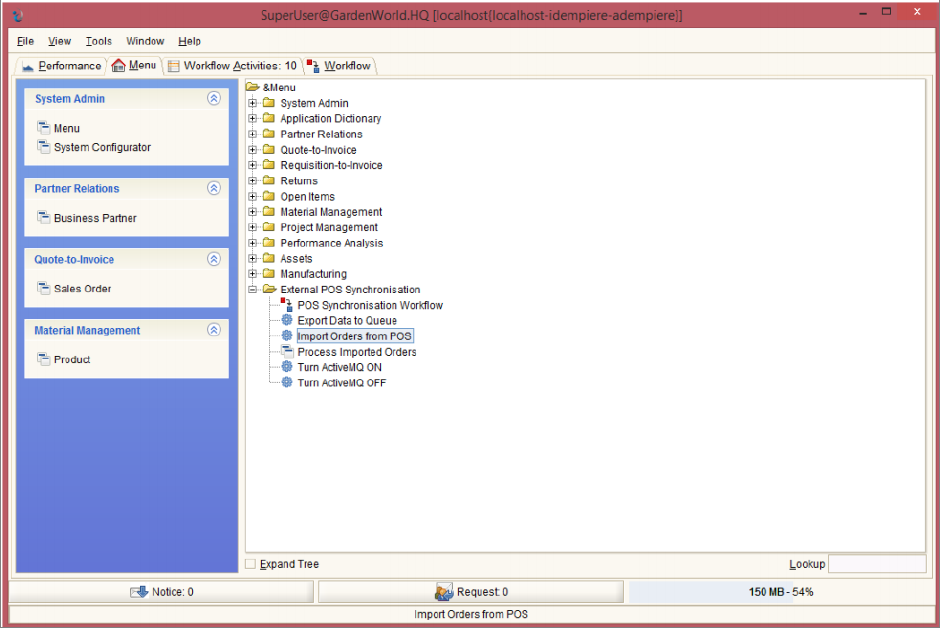Click the Turn ActiveMQ ON gear icon
The width and height of the screenshot is (940, 628).
pos(287,367)
